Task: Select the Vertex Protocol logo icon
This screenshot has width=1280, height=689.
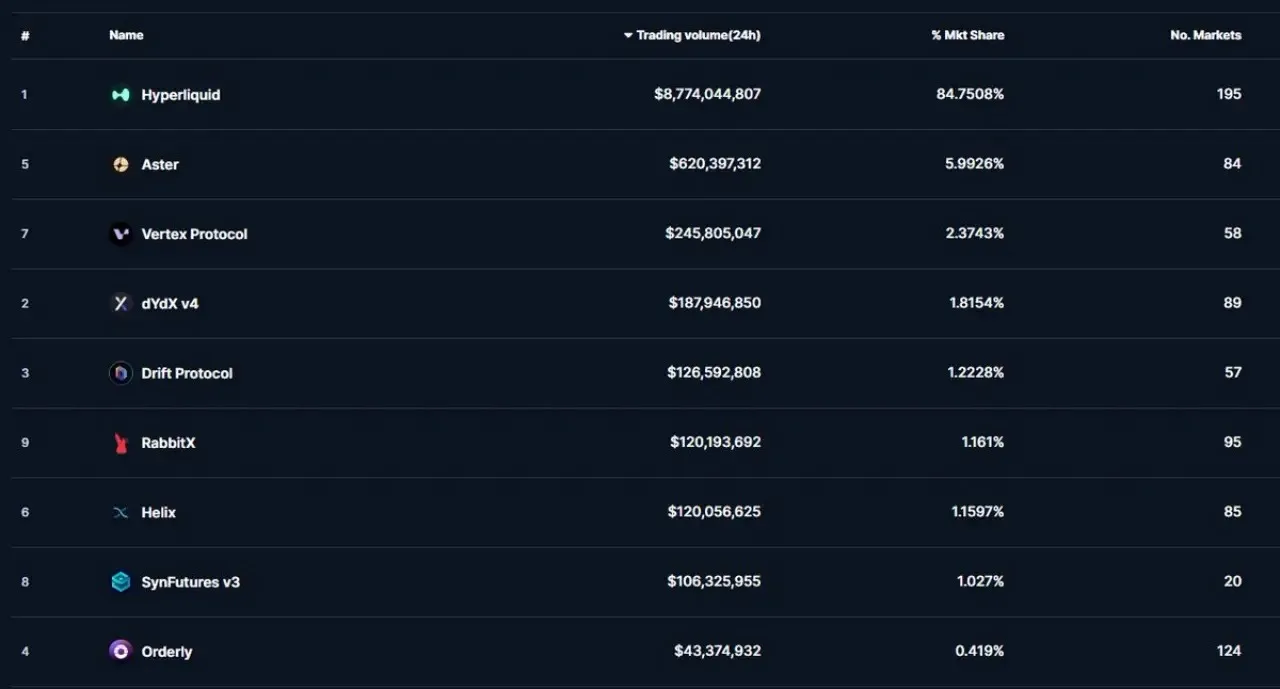Action: pyautogui.click(x=121, y=234)
